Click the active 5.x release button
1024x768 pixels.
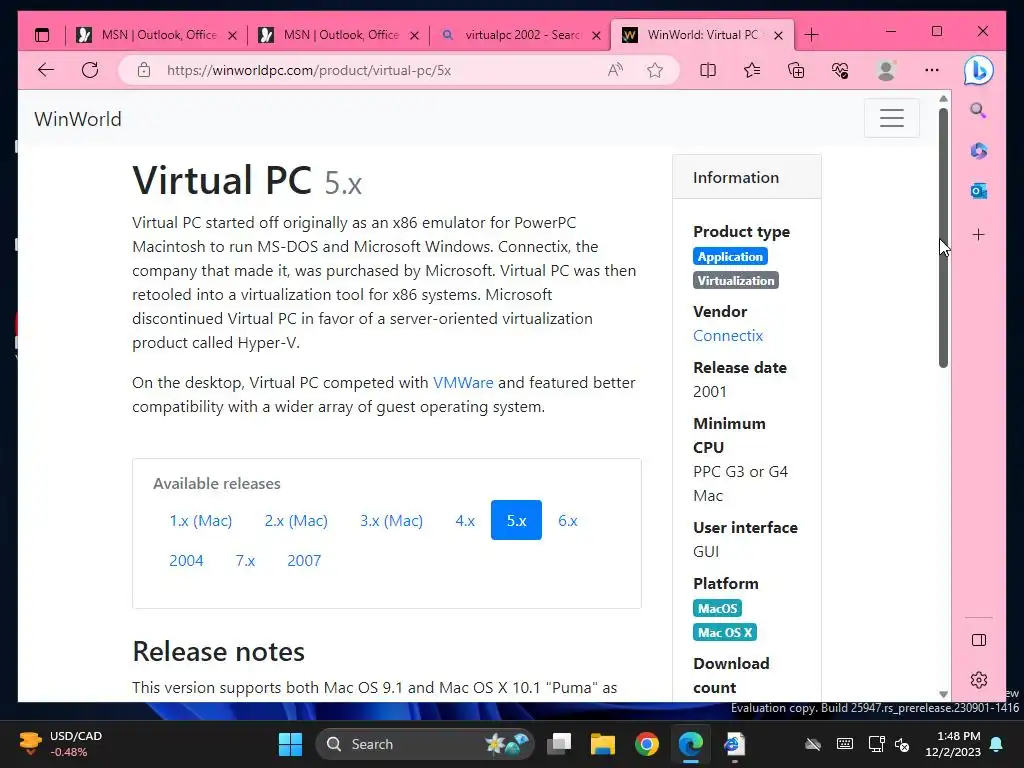point(516,520)
